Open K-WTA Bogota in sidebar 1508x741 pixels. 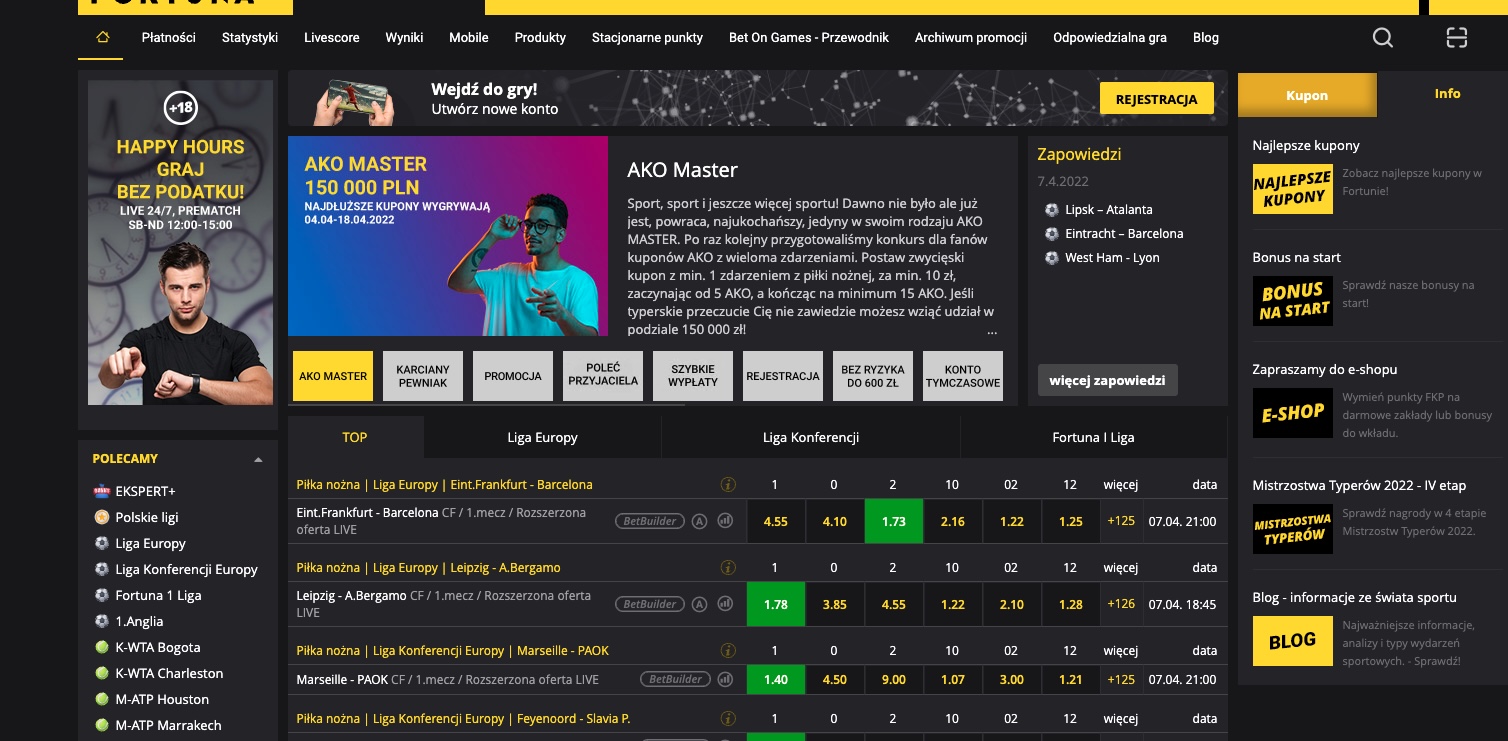158,647
